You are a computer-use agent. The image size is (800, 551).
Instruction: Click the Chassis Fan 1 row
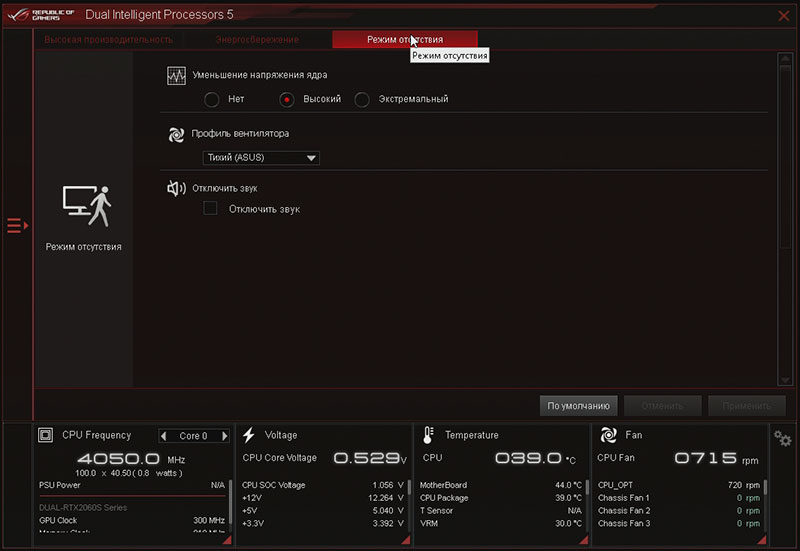point(679,498)
